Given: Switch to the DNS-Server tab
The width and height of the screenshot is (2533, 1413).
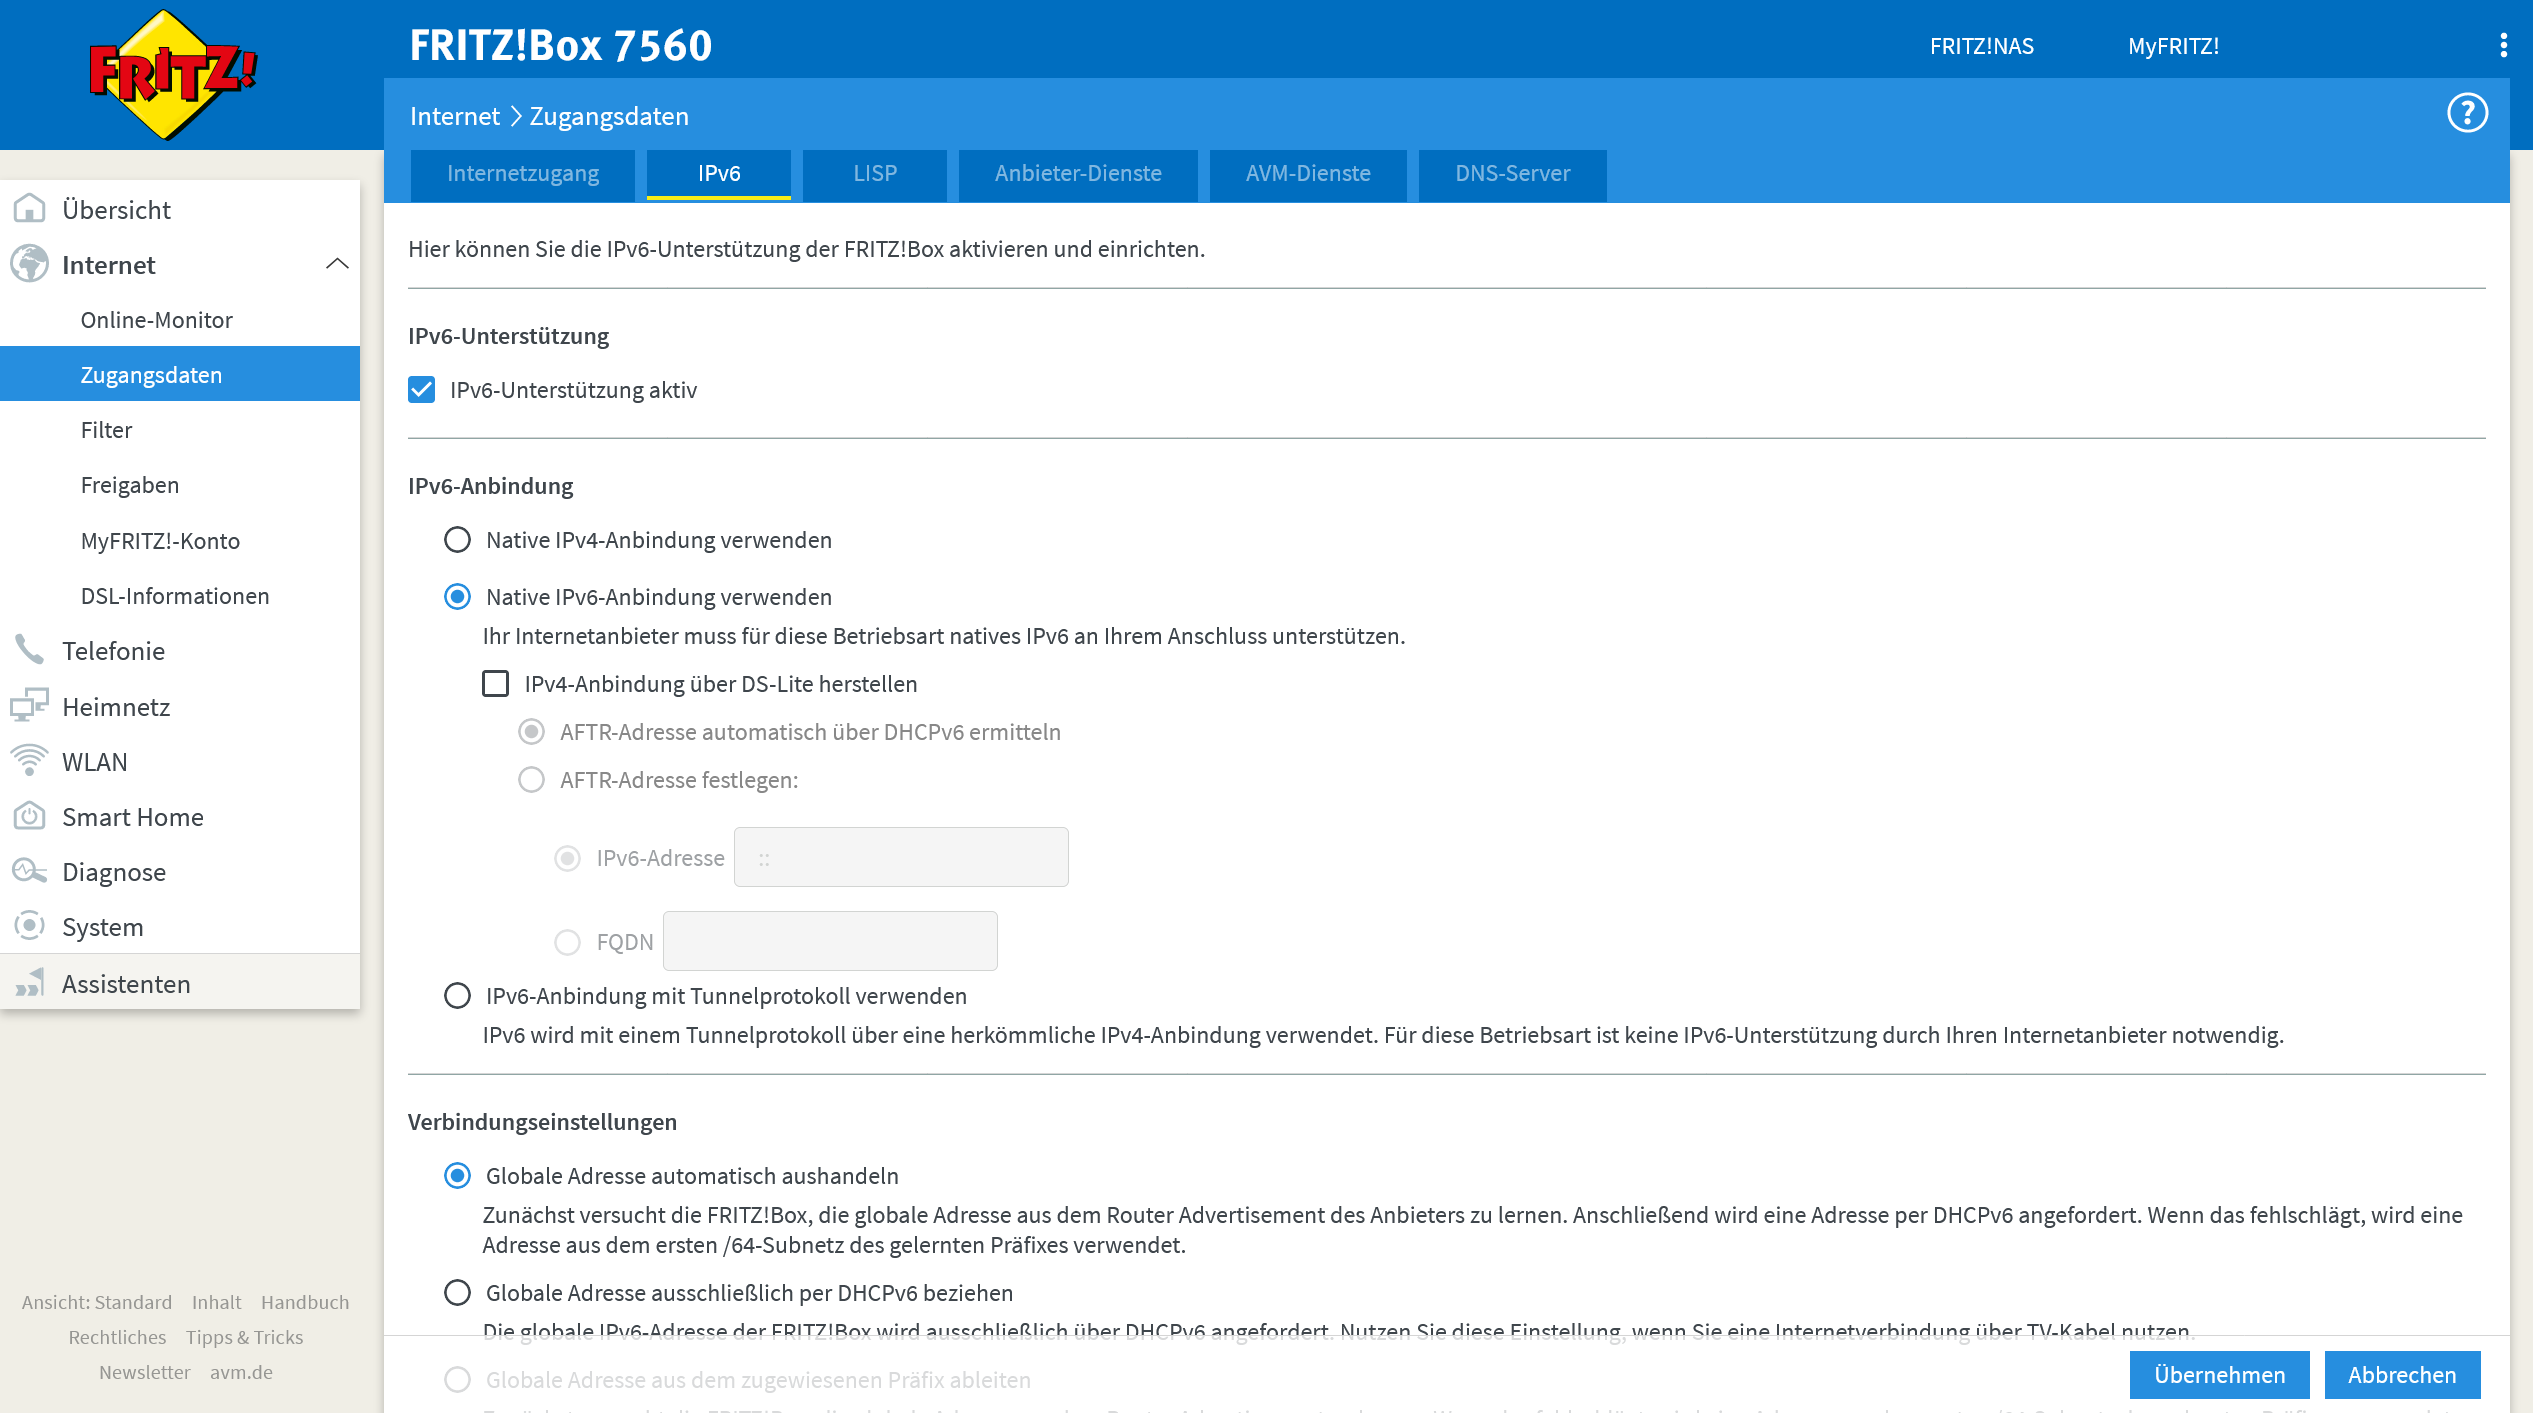Looking at the screenshot, I should click(1512, 174).
